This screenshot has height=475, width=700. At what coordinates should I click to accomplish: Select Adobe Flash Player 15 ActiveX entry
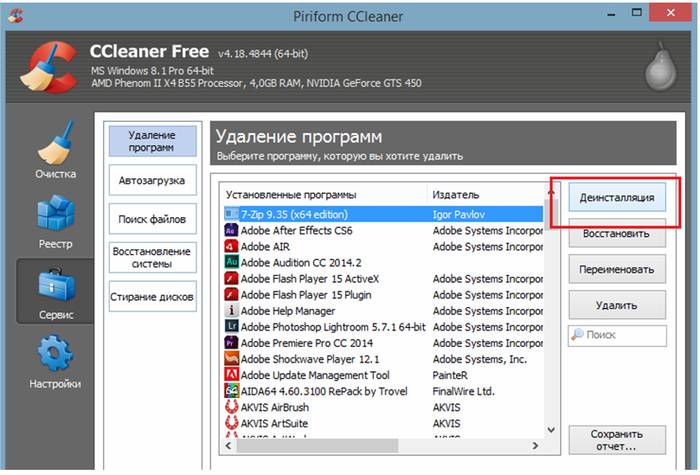pos(383,278)
